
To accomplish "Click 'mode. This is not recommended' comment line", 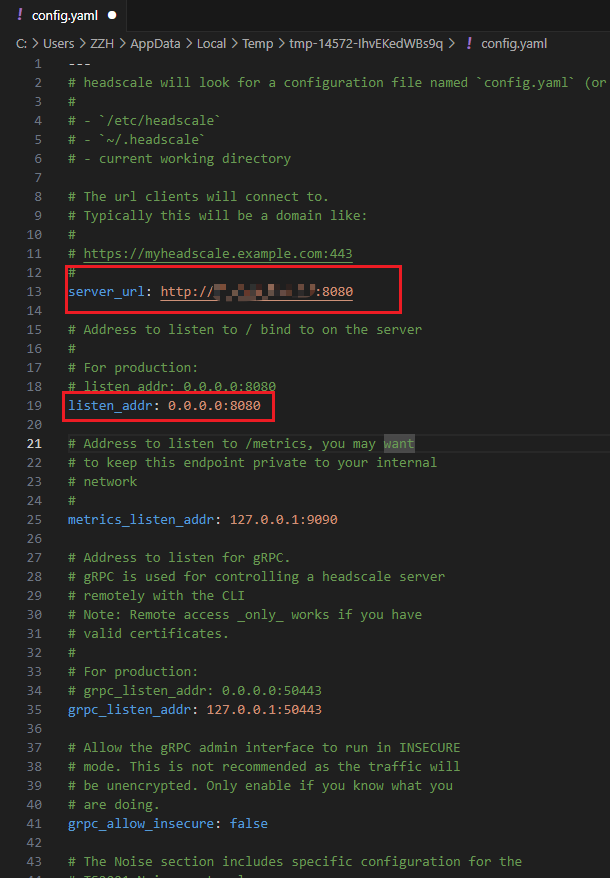I will tap(264, 767).
